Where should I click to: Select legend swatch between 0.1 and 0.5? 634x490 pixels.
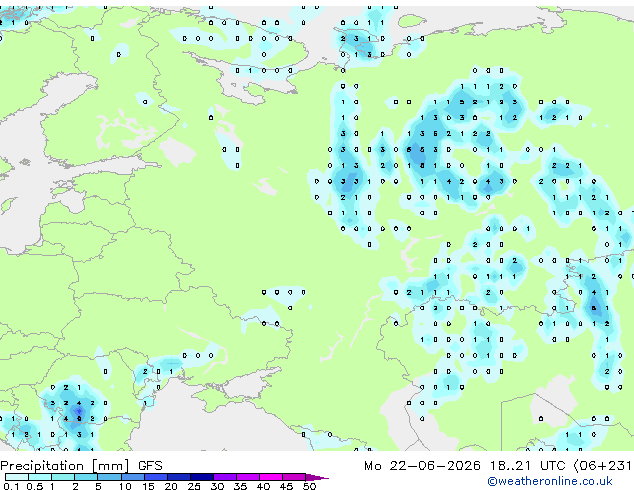click(17, 477)
